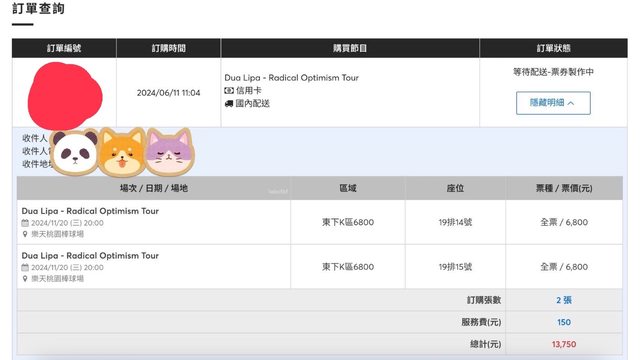This screenshot has height=360, width=640.
Task: Click the location pin in first ticket row
Action: pyautogui.click(x=25, y=234)
